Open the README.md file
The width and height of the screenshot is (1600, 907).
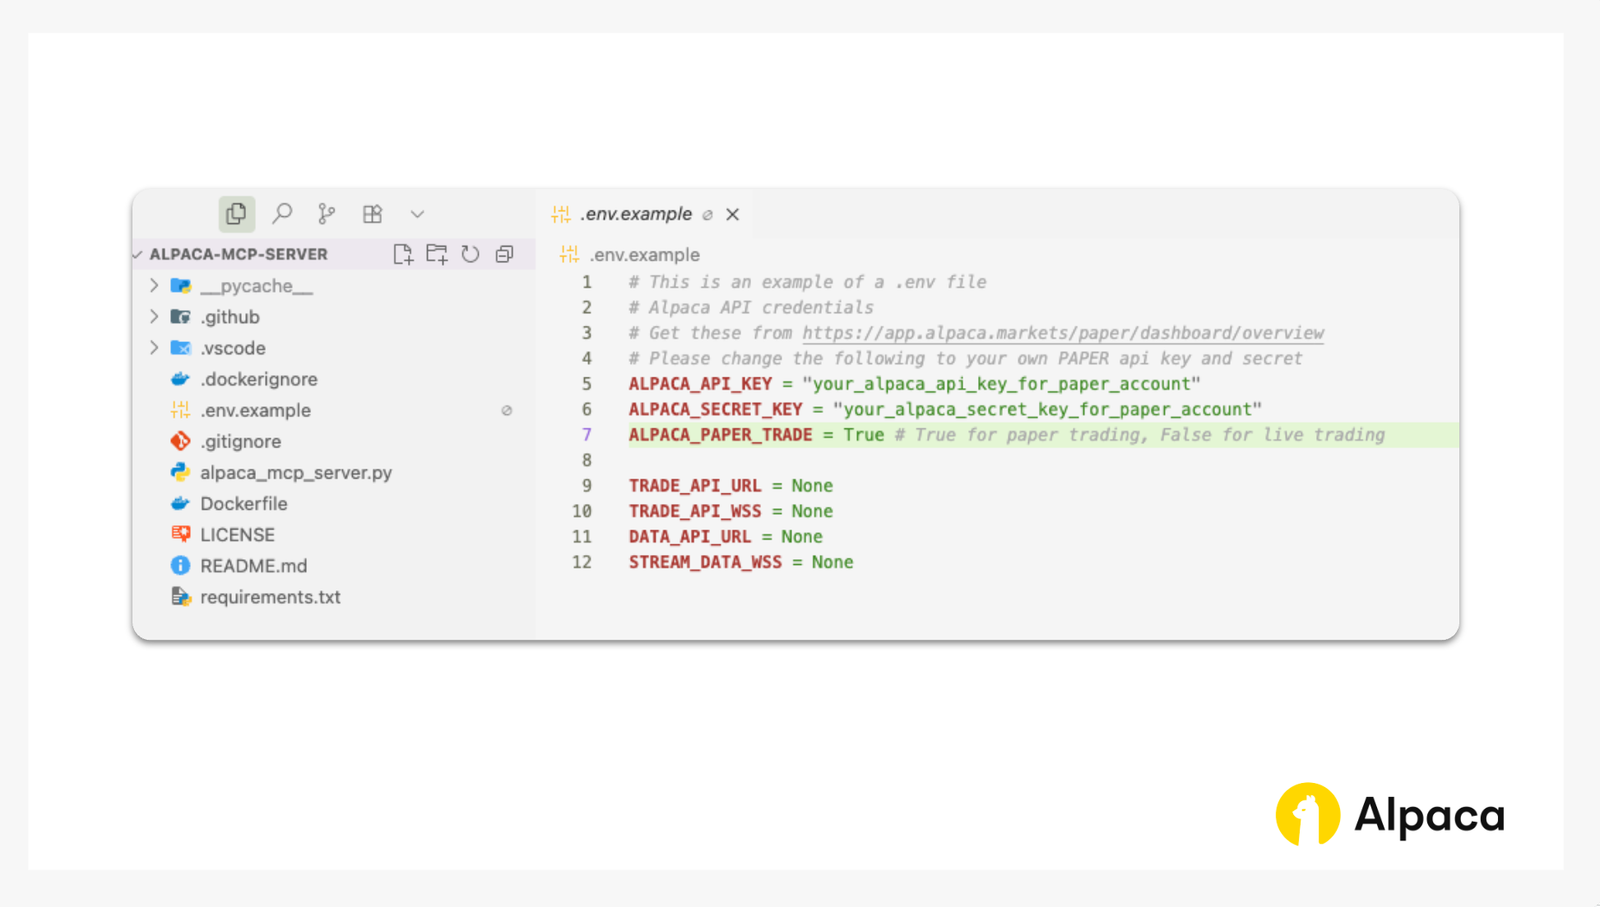click(x=250, y=565)
